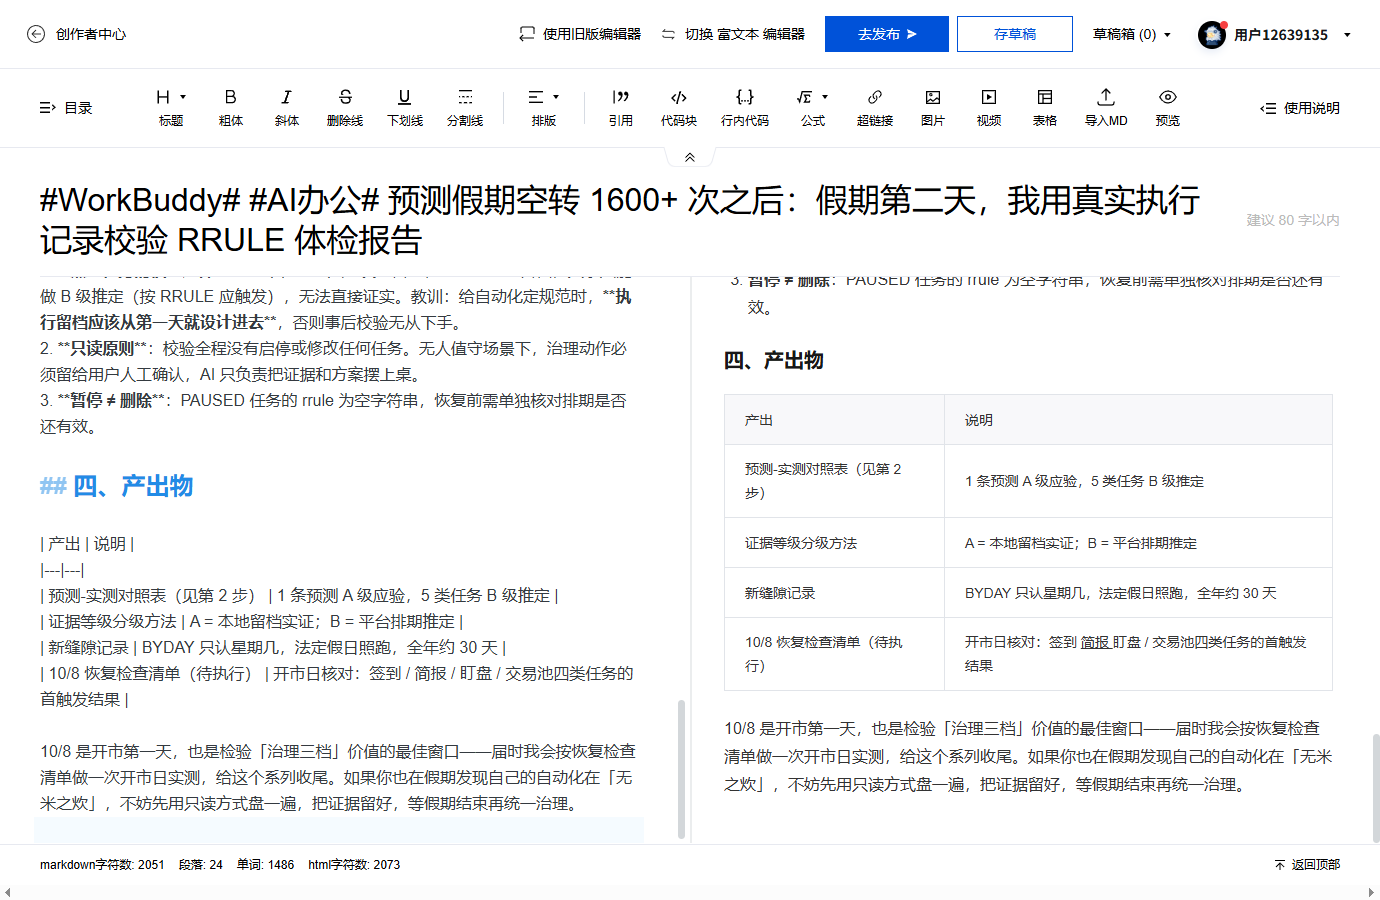Click the preview pane vertical scrollbar
This screenshot has height=900, width=1380.
(x=1376, y=788)
